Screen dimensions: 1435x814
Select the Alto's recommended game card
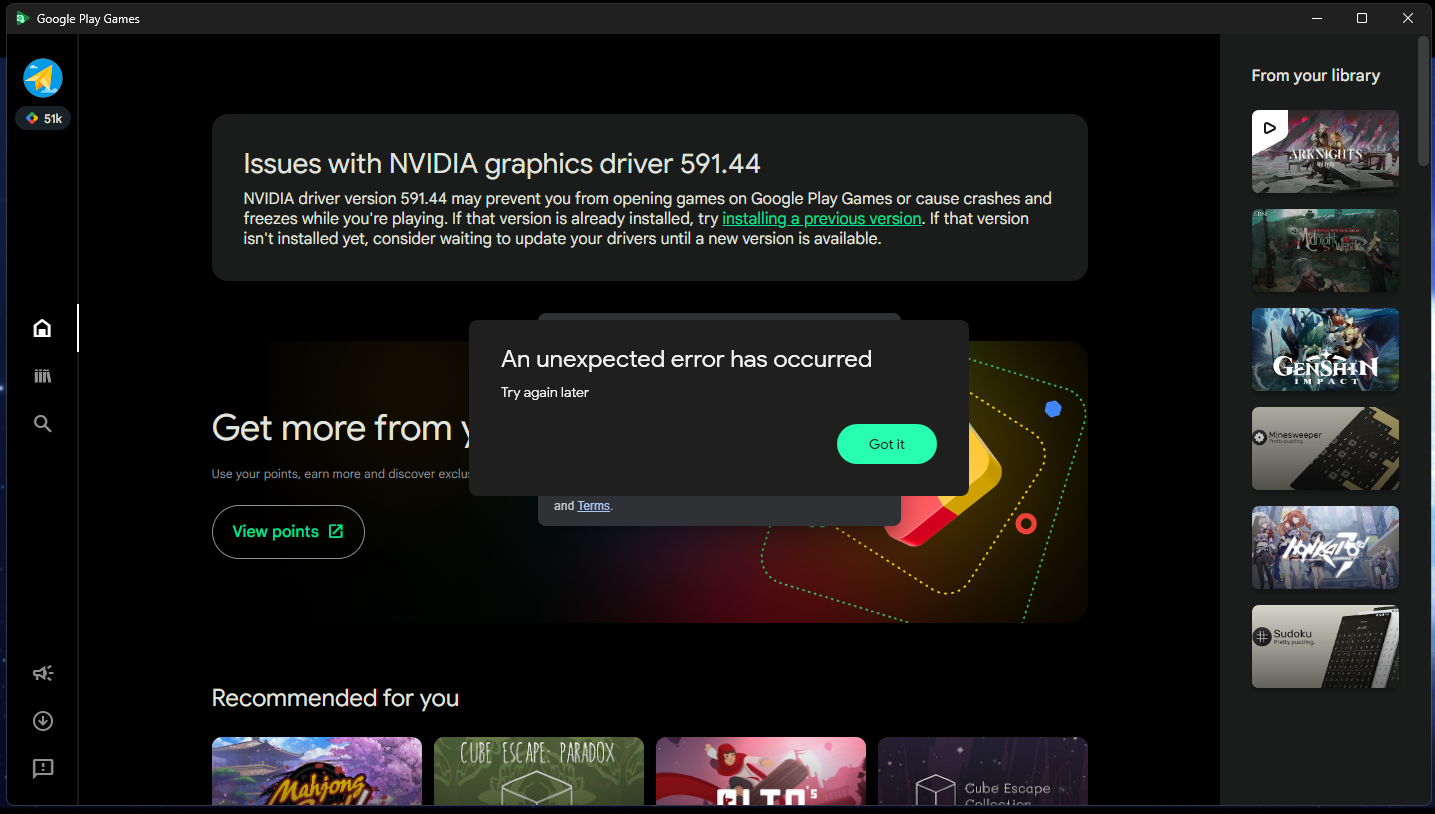(x=761, y=771)
